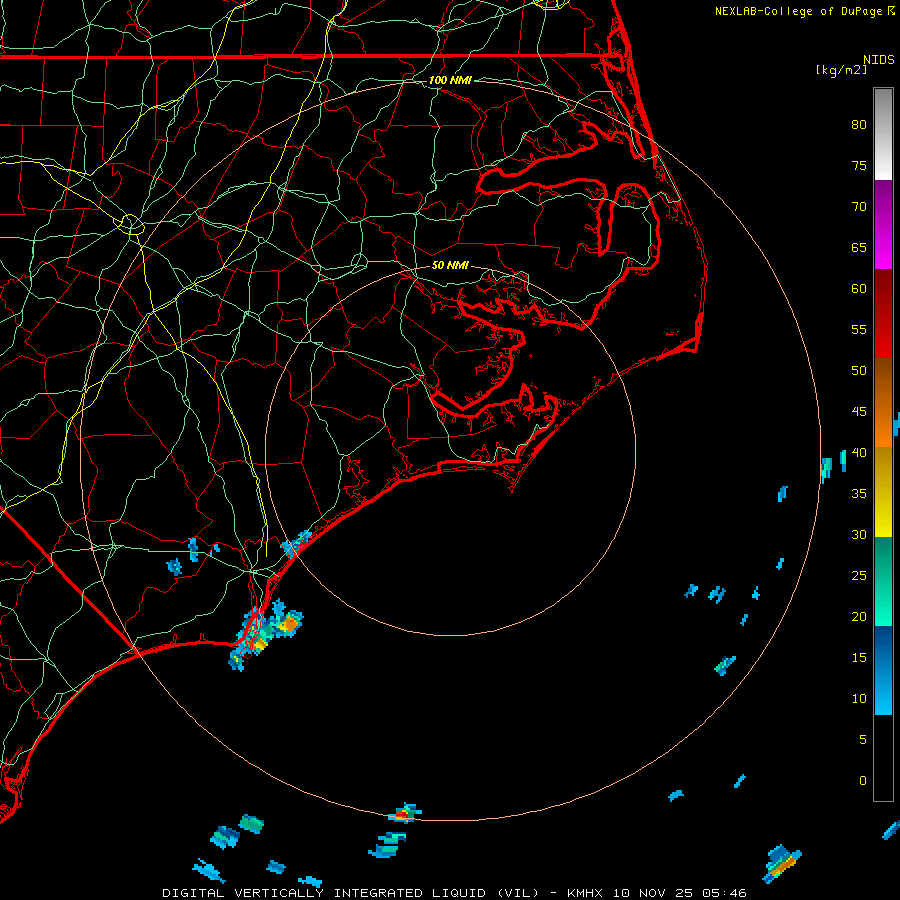Screen dimensions: 900x900
Task: Click the orange-streaked echo at the bottom right corner
Action: pos(781,863)
